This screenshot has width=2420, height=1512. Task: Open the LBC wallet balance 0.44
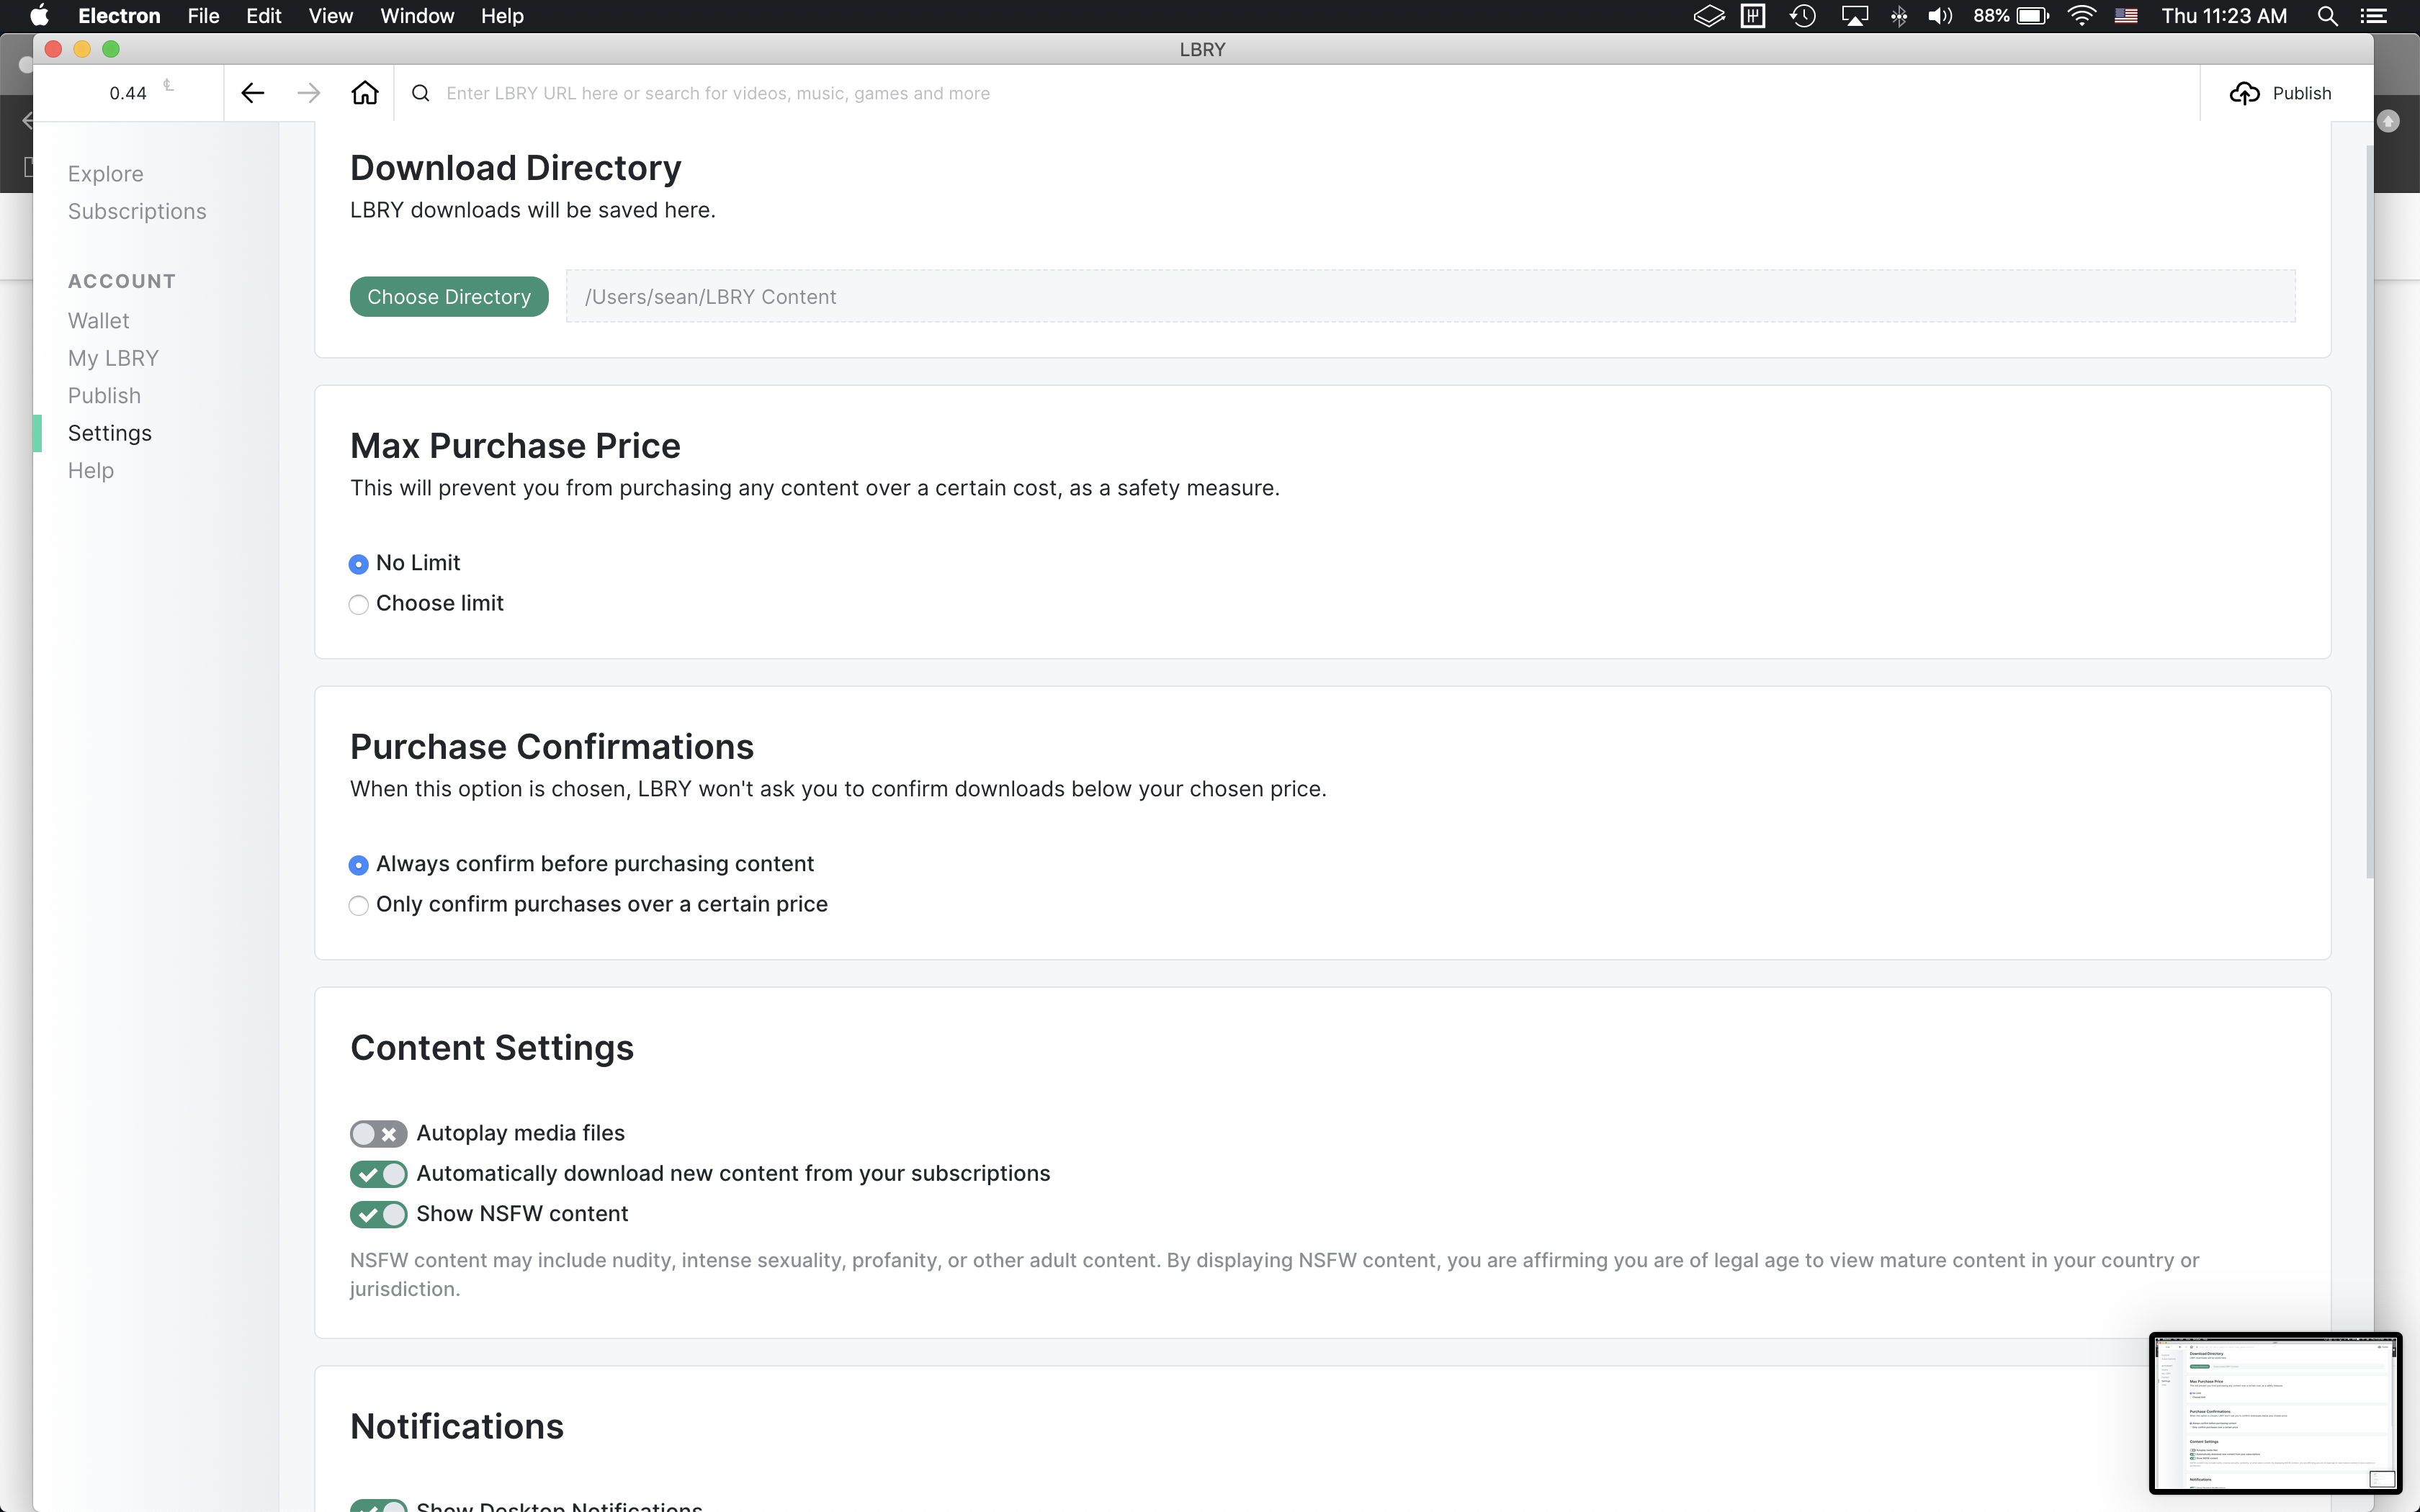pos(128,93)
